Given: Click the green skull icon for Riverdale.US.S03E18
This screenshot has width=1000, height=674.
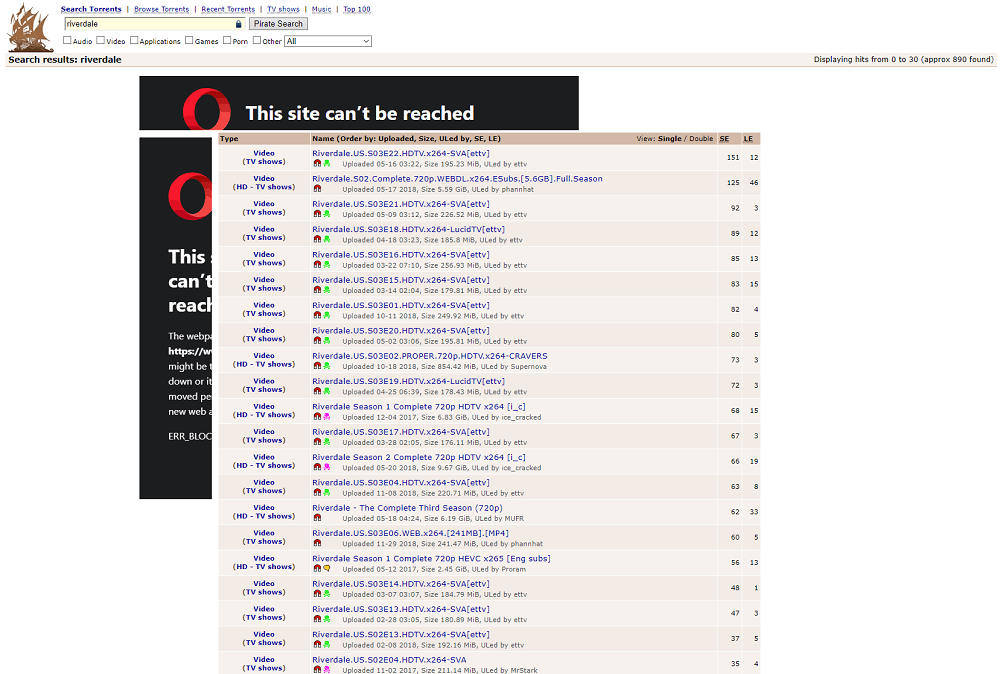Looking at the screenshot, I should pyautogui.click(x=327, y=240).
